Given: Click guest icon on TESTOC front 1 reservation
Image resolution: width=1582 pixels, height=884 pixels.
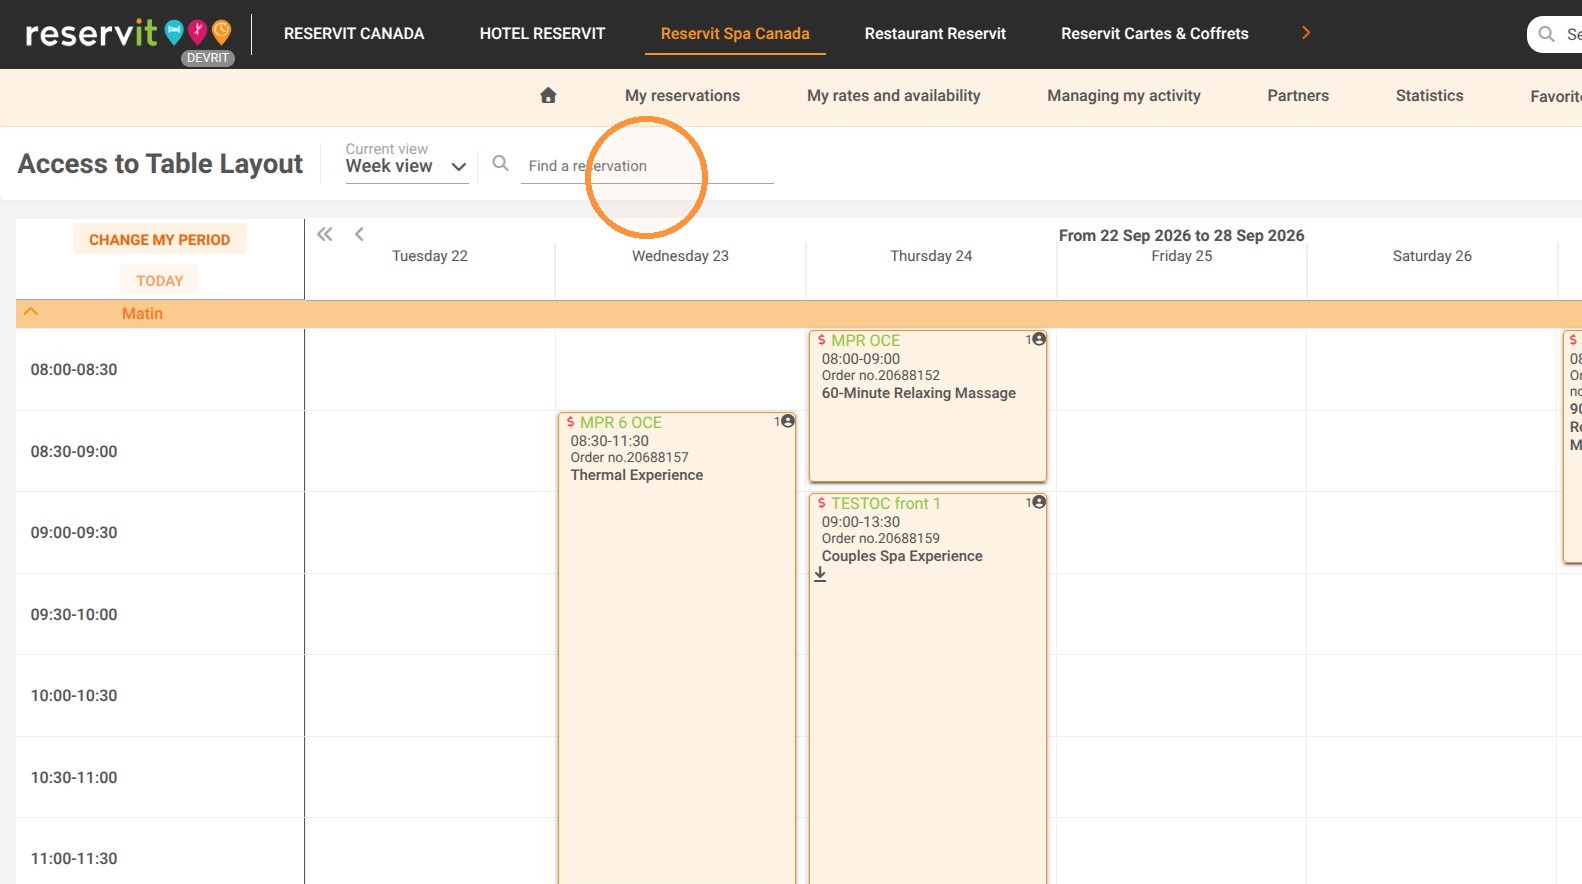Looking at the screenshot, I should click(x=1038, y=502).
